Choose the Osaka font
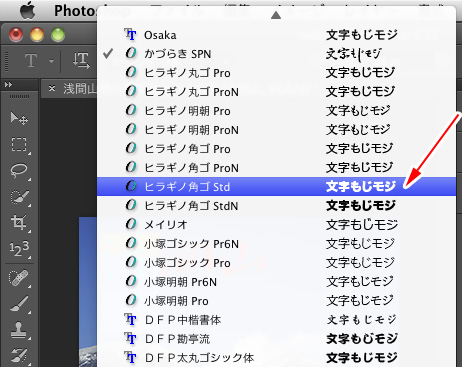This screenshot has width=462, height=367. [x=276, y=35]
